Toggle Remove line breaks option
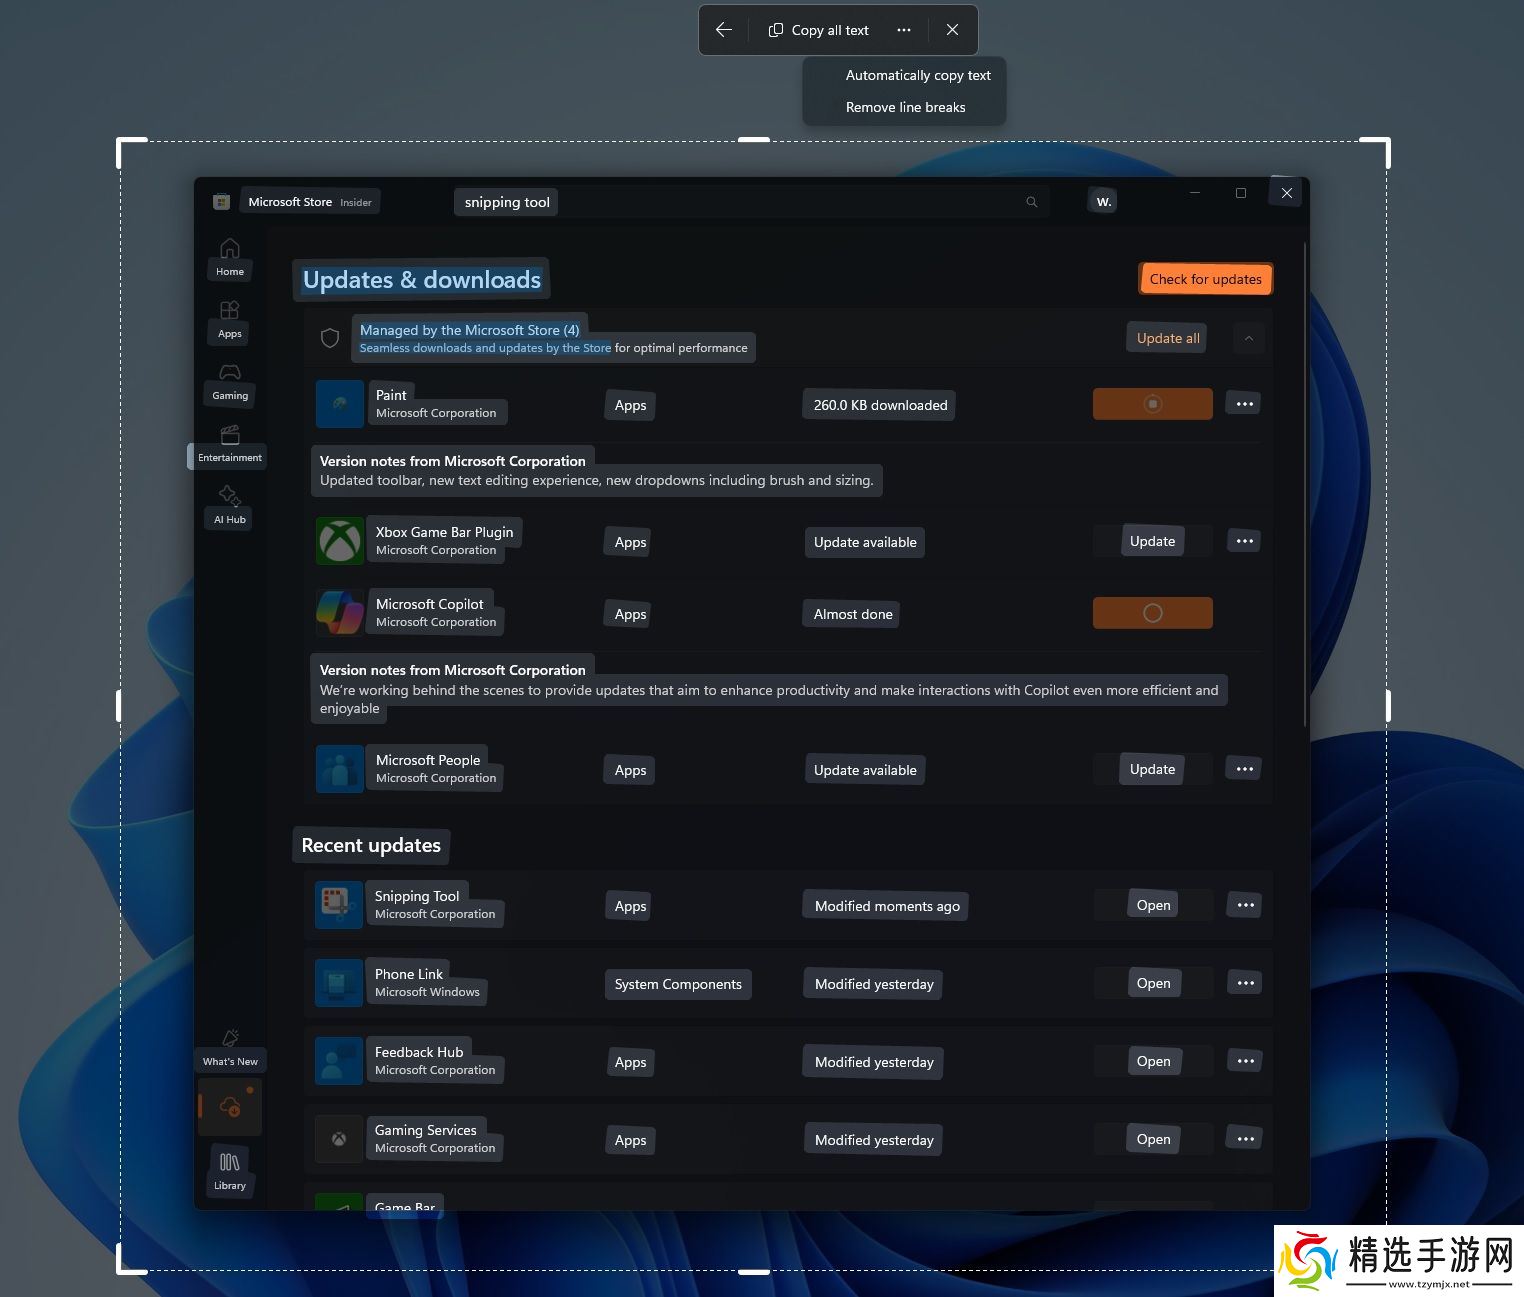 pyautogui.click(x=905, y=107)
